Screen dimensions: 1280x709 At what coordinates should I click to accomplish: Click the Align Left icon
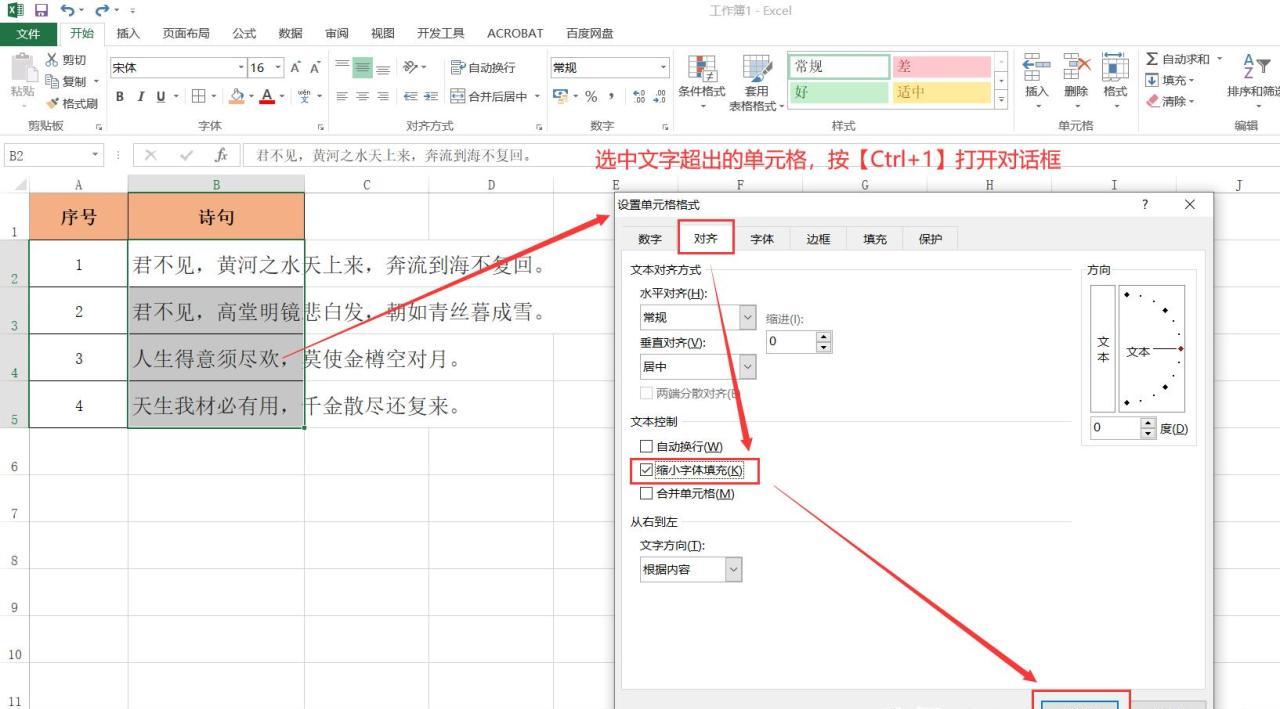[x=342, y=96]
